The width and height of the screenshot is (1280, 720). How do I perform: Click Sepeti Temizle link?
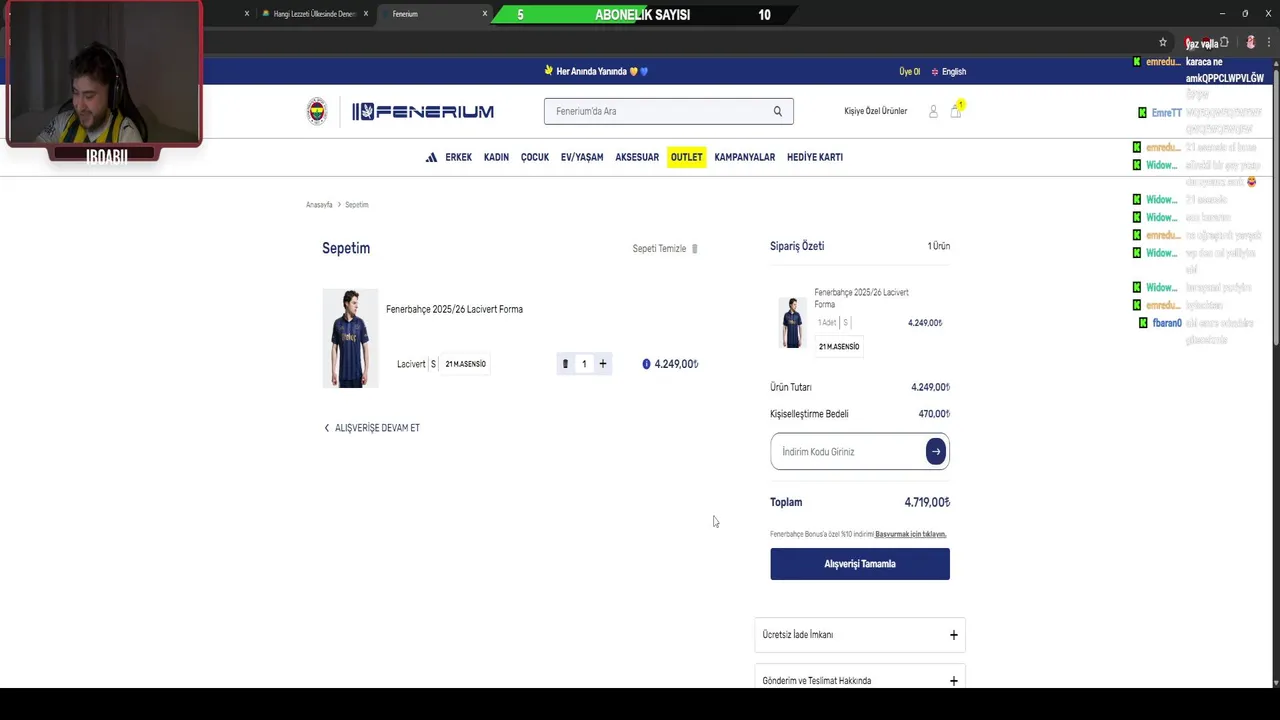pos(659,249)
